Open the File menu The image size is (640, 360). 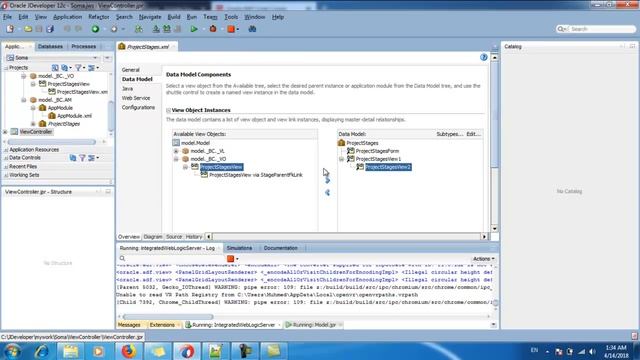pyautogui.click(x=7, y=17)
